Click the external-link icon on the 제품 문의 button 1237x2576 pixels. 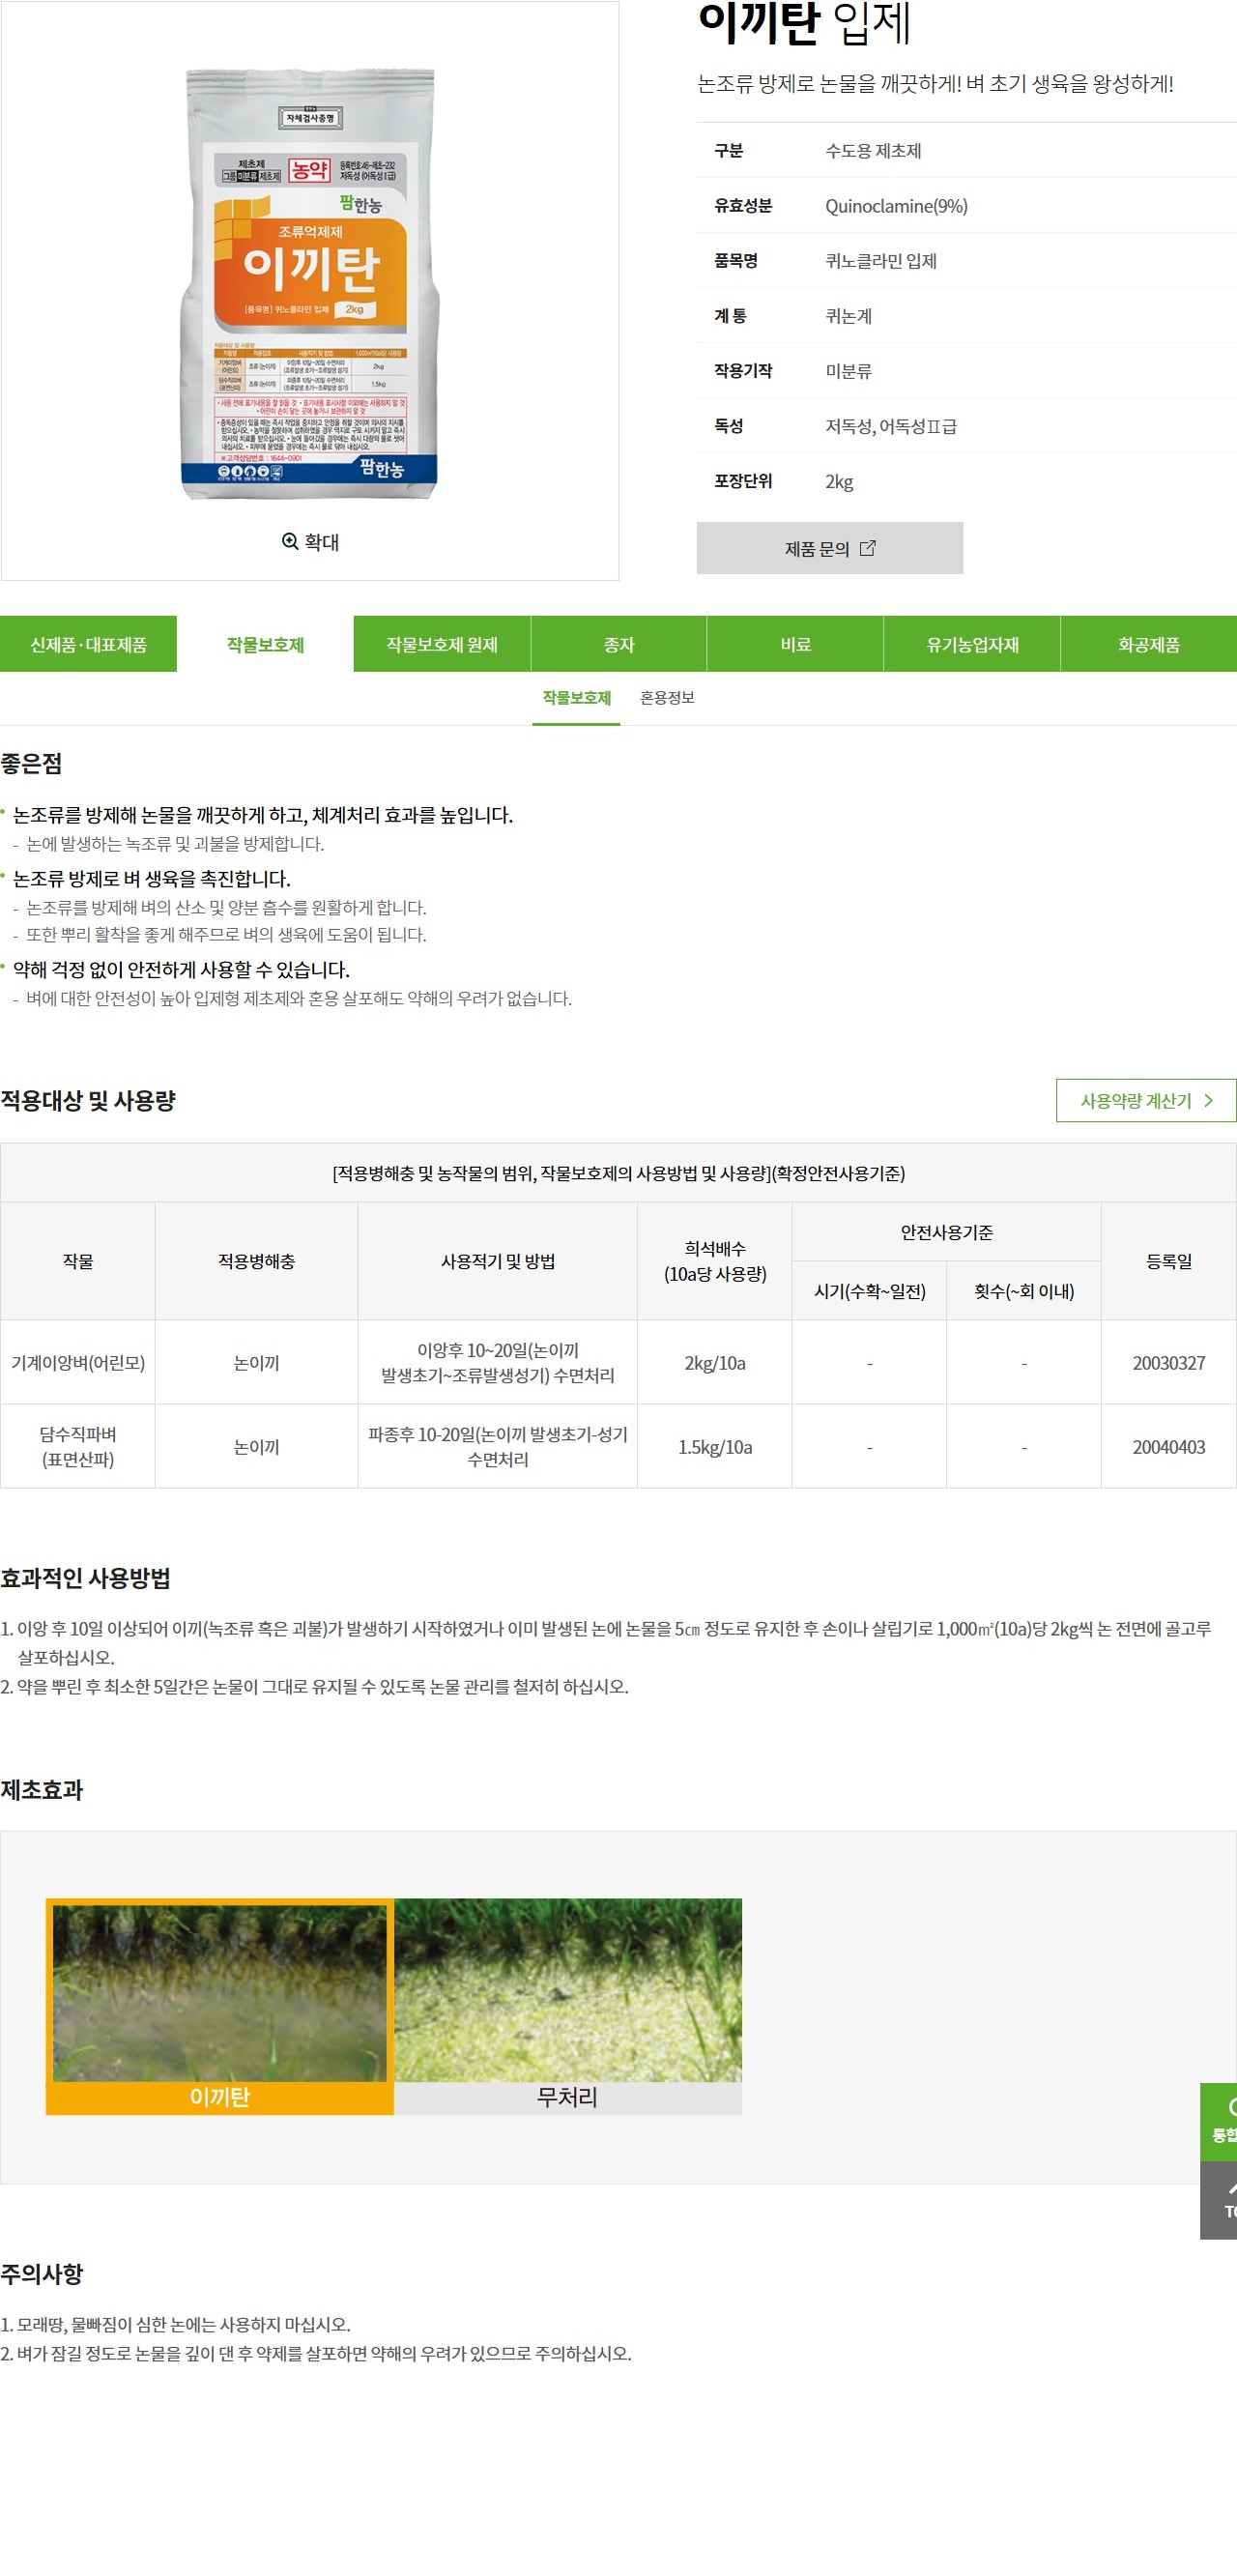click(867, 548)
